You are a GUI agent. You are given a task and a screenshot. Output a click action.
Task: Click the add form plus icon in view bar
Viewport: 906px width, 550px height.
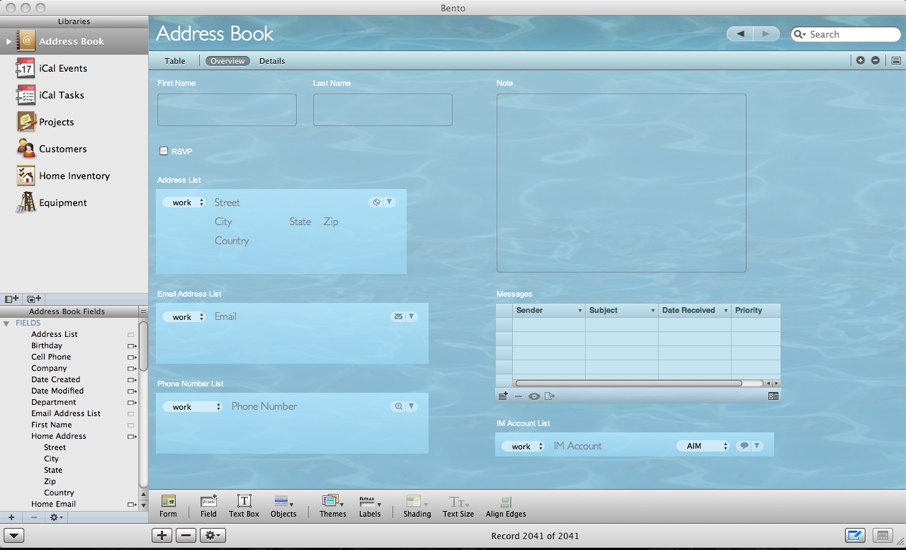[x=860, y=60]
